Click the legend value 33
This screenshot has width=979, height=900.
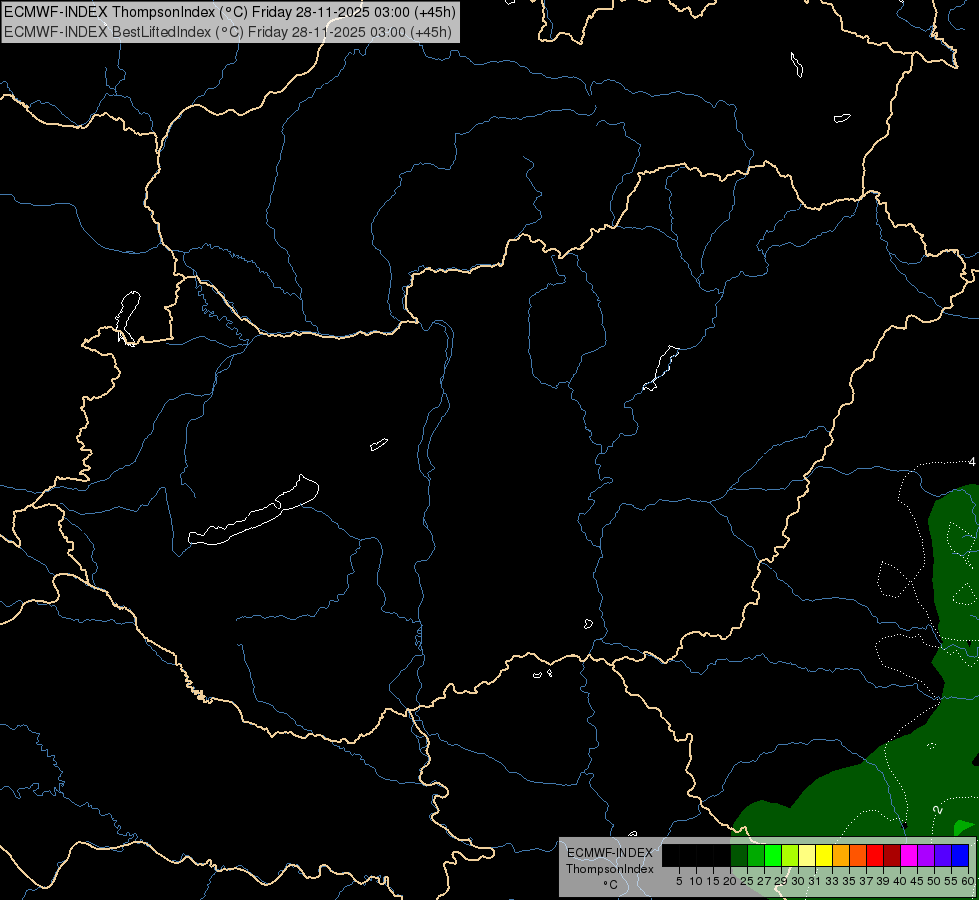[x=833, y=881]
